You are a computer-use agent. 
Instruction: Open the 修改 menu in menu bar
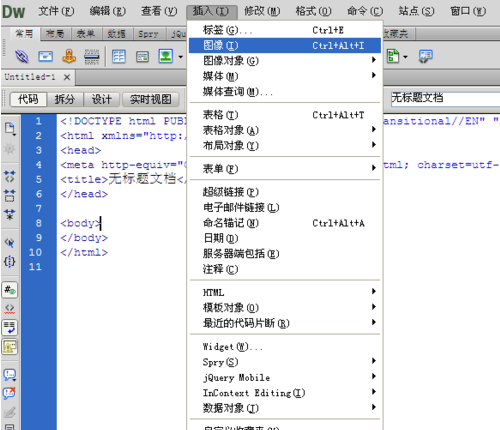[262, 12]
